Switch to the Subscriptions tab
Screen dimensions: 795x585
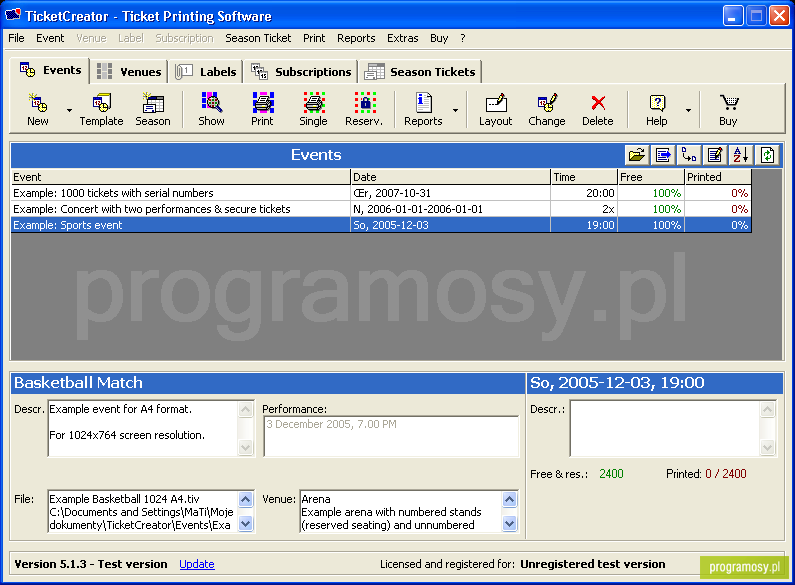[x=301, y=72]
